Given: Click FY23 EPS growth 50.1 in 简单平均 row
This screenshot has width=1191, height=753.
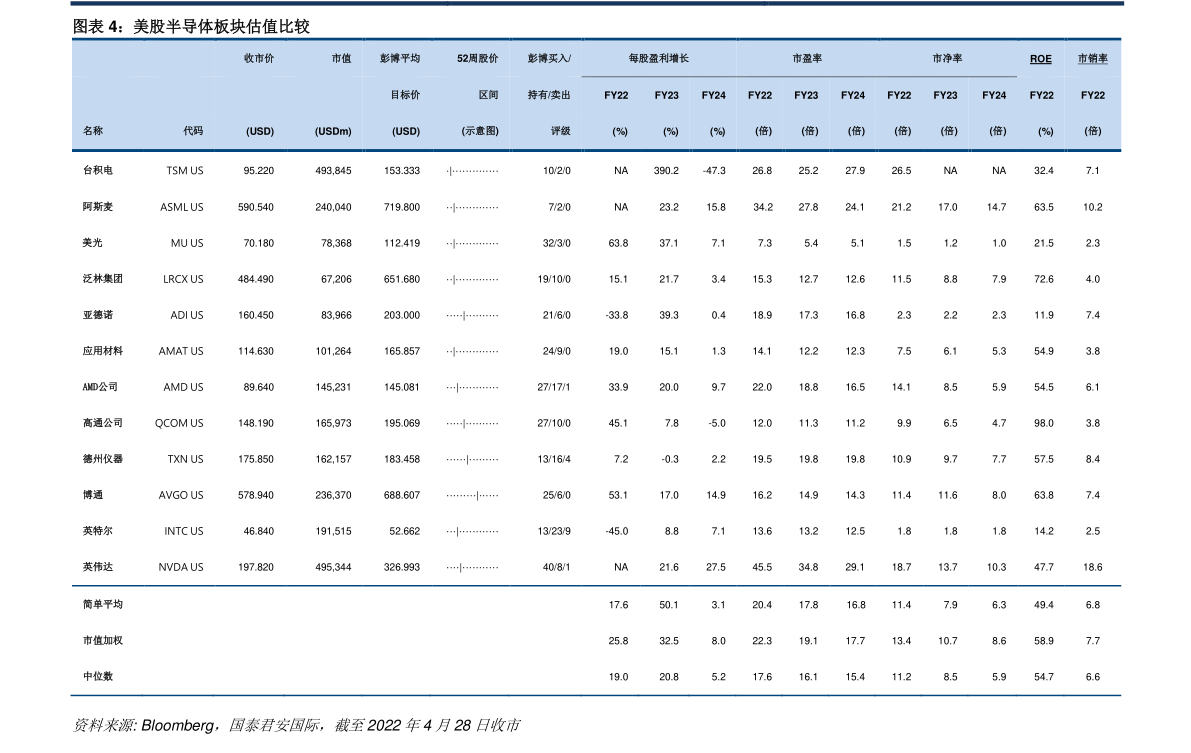Looking at the screenshot, I should 669,606.
